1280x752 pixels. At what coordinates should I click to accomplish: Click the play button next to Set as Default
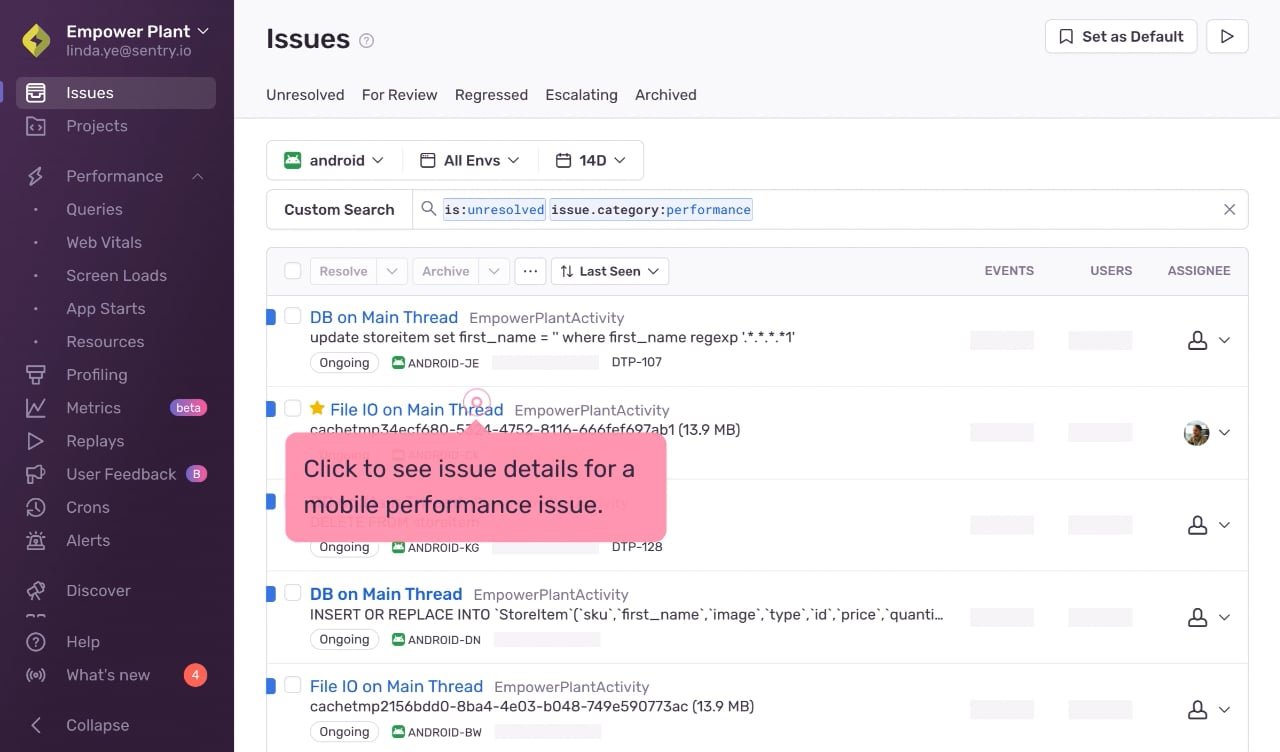click(x=1227, y=37)
